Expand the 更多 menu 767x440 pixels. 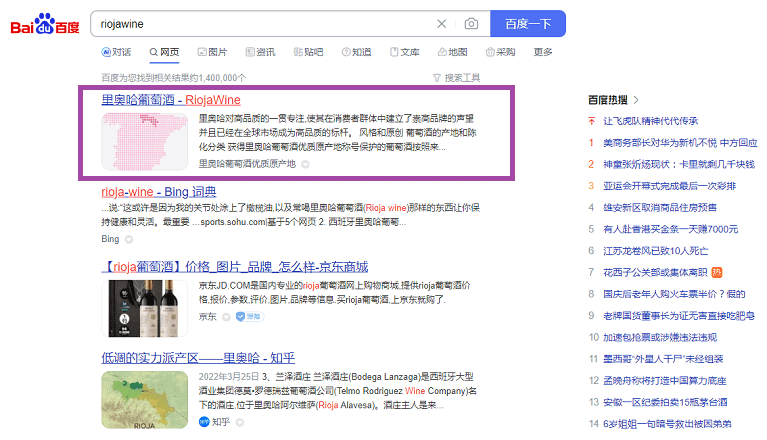point(543,52)
